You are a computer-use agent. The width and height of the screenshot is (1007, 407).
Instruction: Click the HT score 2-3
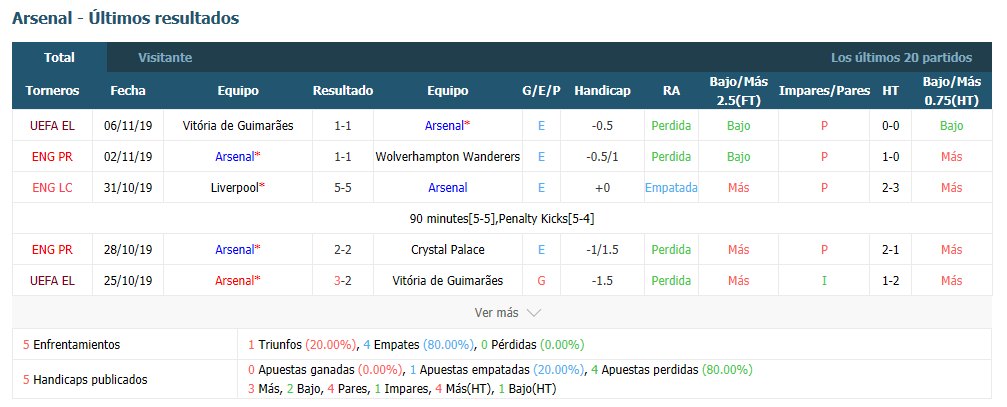point(890,188)
